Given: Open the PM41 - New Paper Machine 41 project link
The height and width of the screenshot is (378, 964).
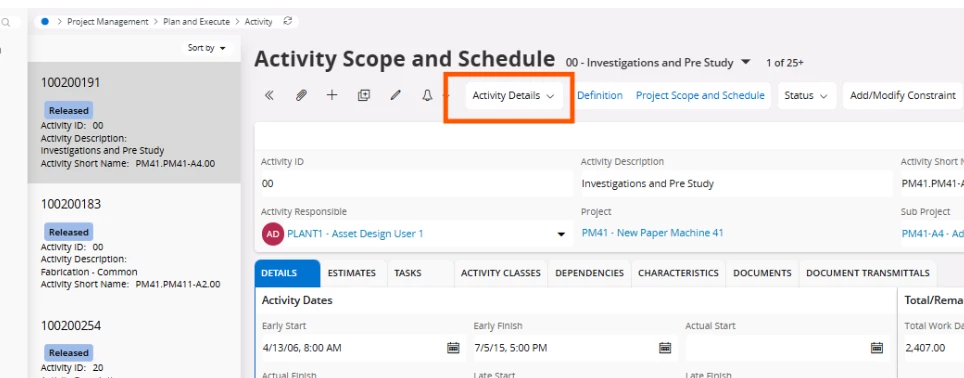Looking at the screenshot, I should [x=652, y=233].
